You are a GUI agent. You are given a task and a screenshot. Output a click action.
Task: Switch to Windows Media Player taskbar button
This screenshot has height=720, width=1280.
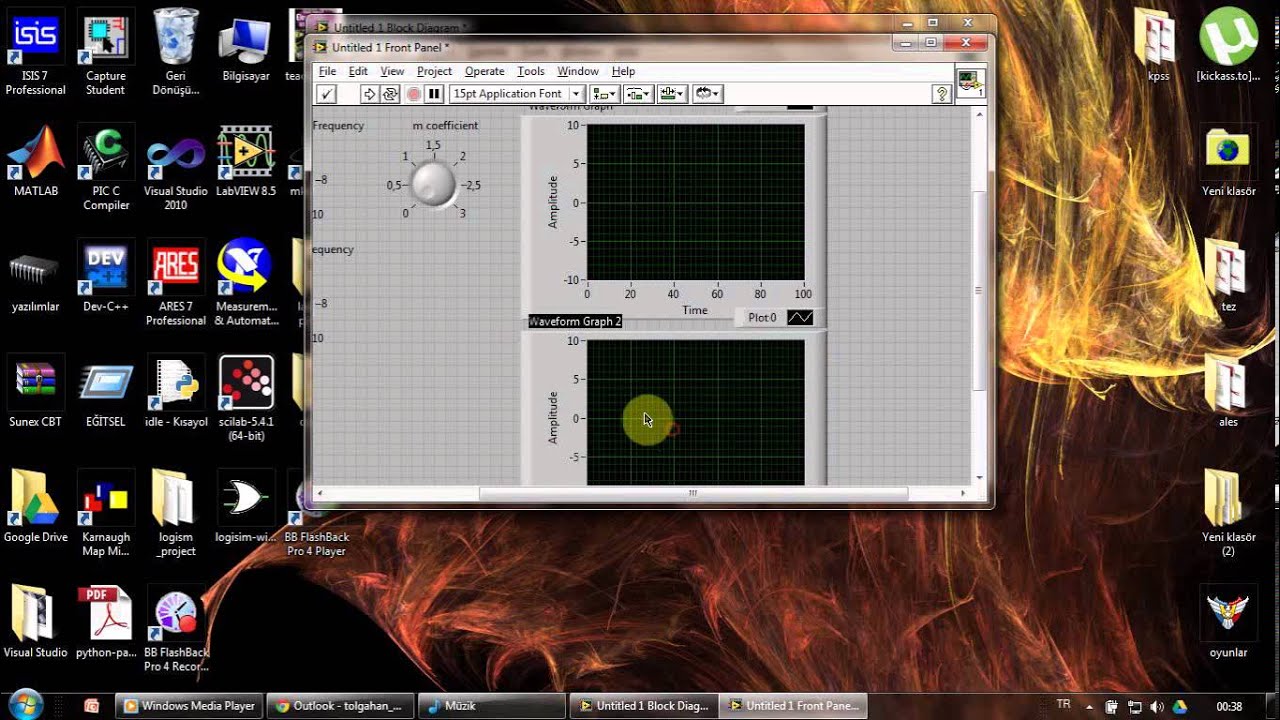point(188,706)
